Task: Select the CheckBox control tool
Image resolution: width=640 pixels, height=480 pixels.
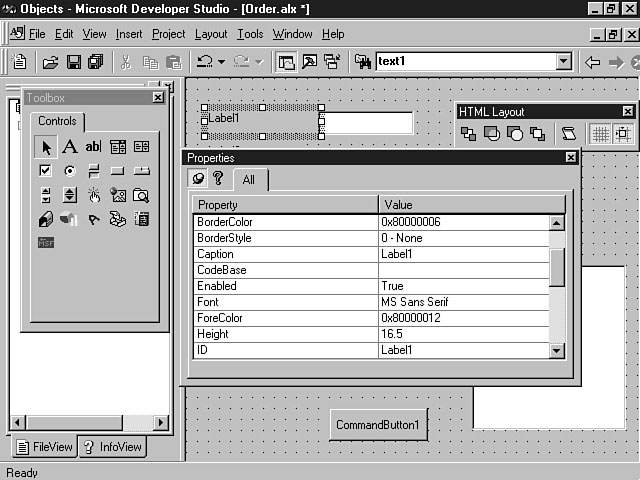Action: (45, 171)
